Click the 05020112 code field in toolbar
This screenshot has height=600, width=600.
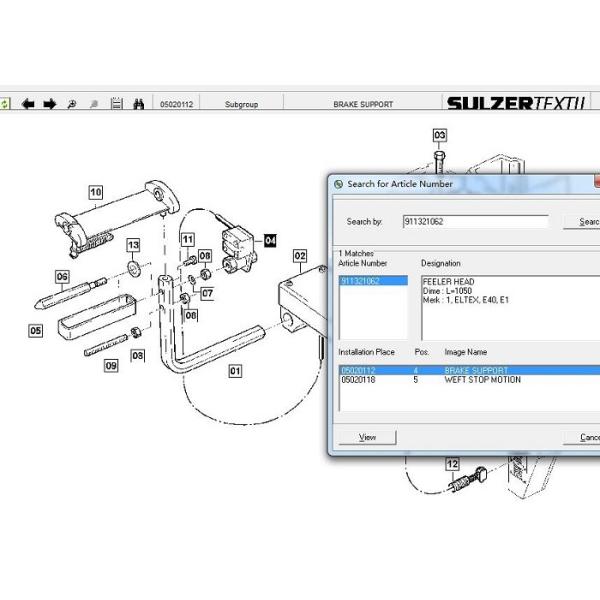pyautogui.click(x=177, y=104)
